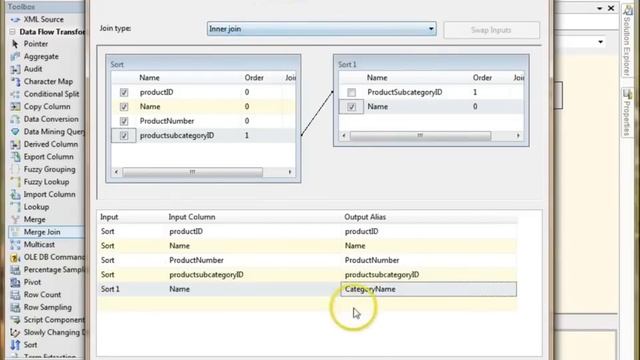
Task: Click the Output Alias column header
Action: [x=365, y=217]
